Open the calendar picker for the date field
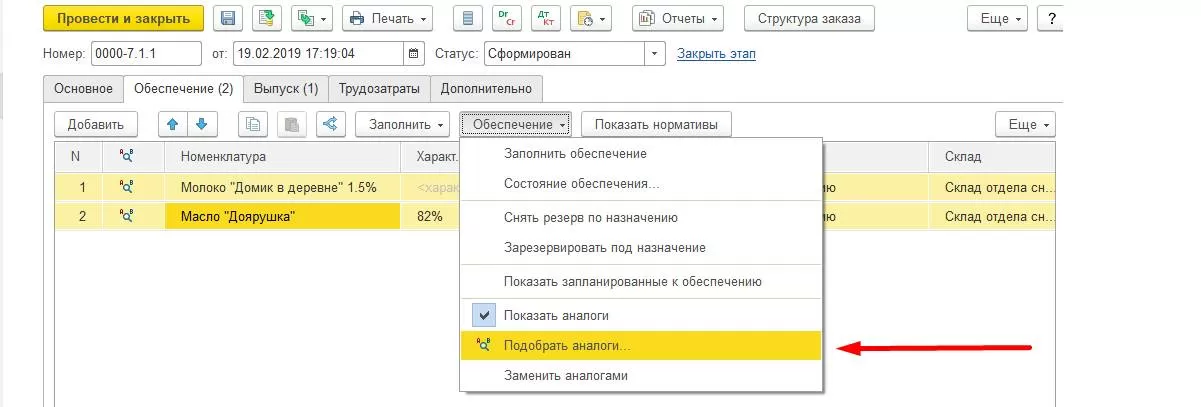 [414, 53]
